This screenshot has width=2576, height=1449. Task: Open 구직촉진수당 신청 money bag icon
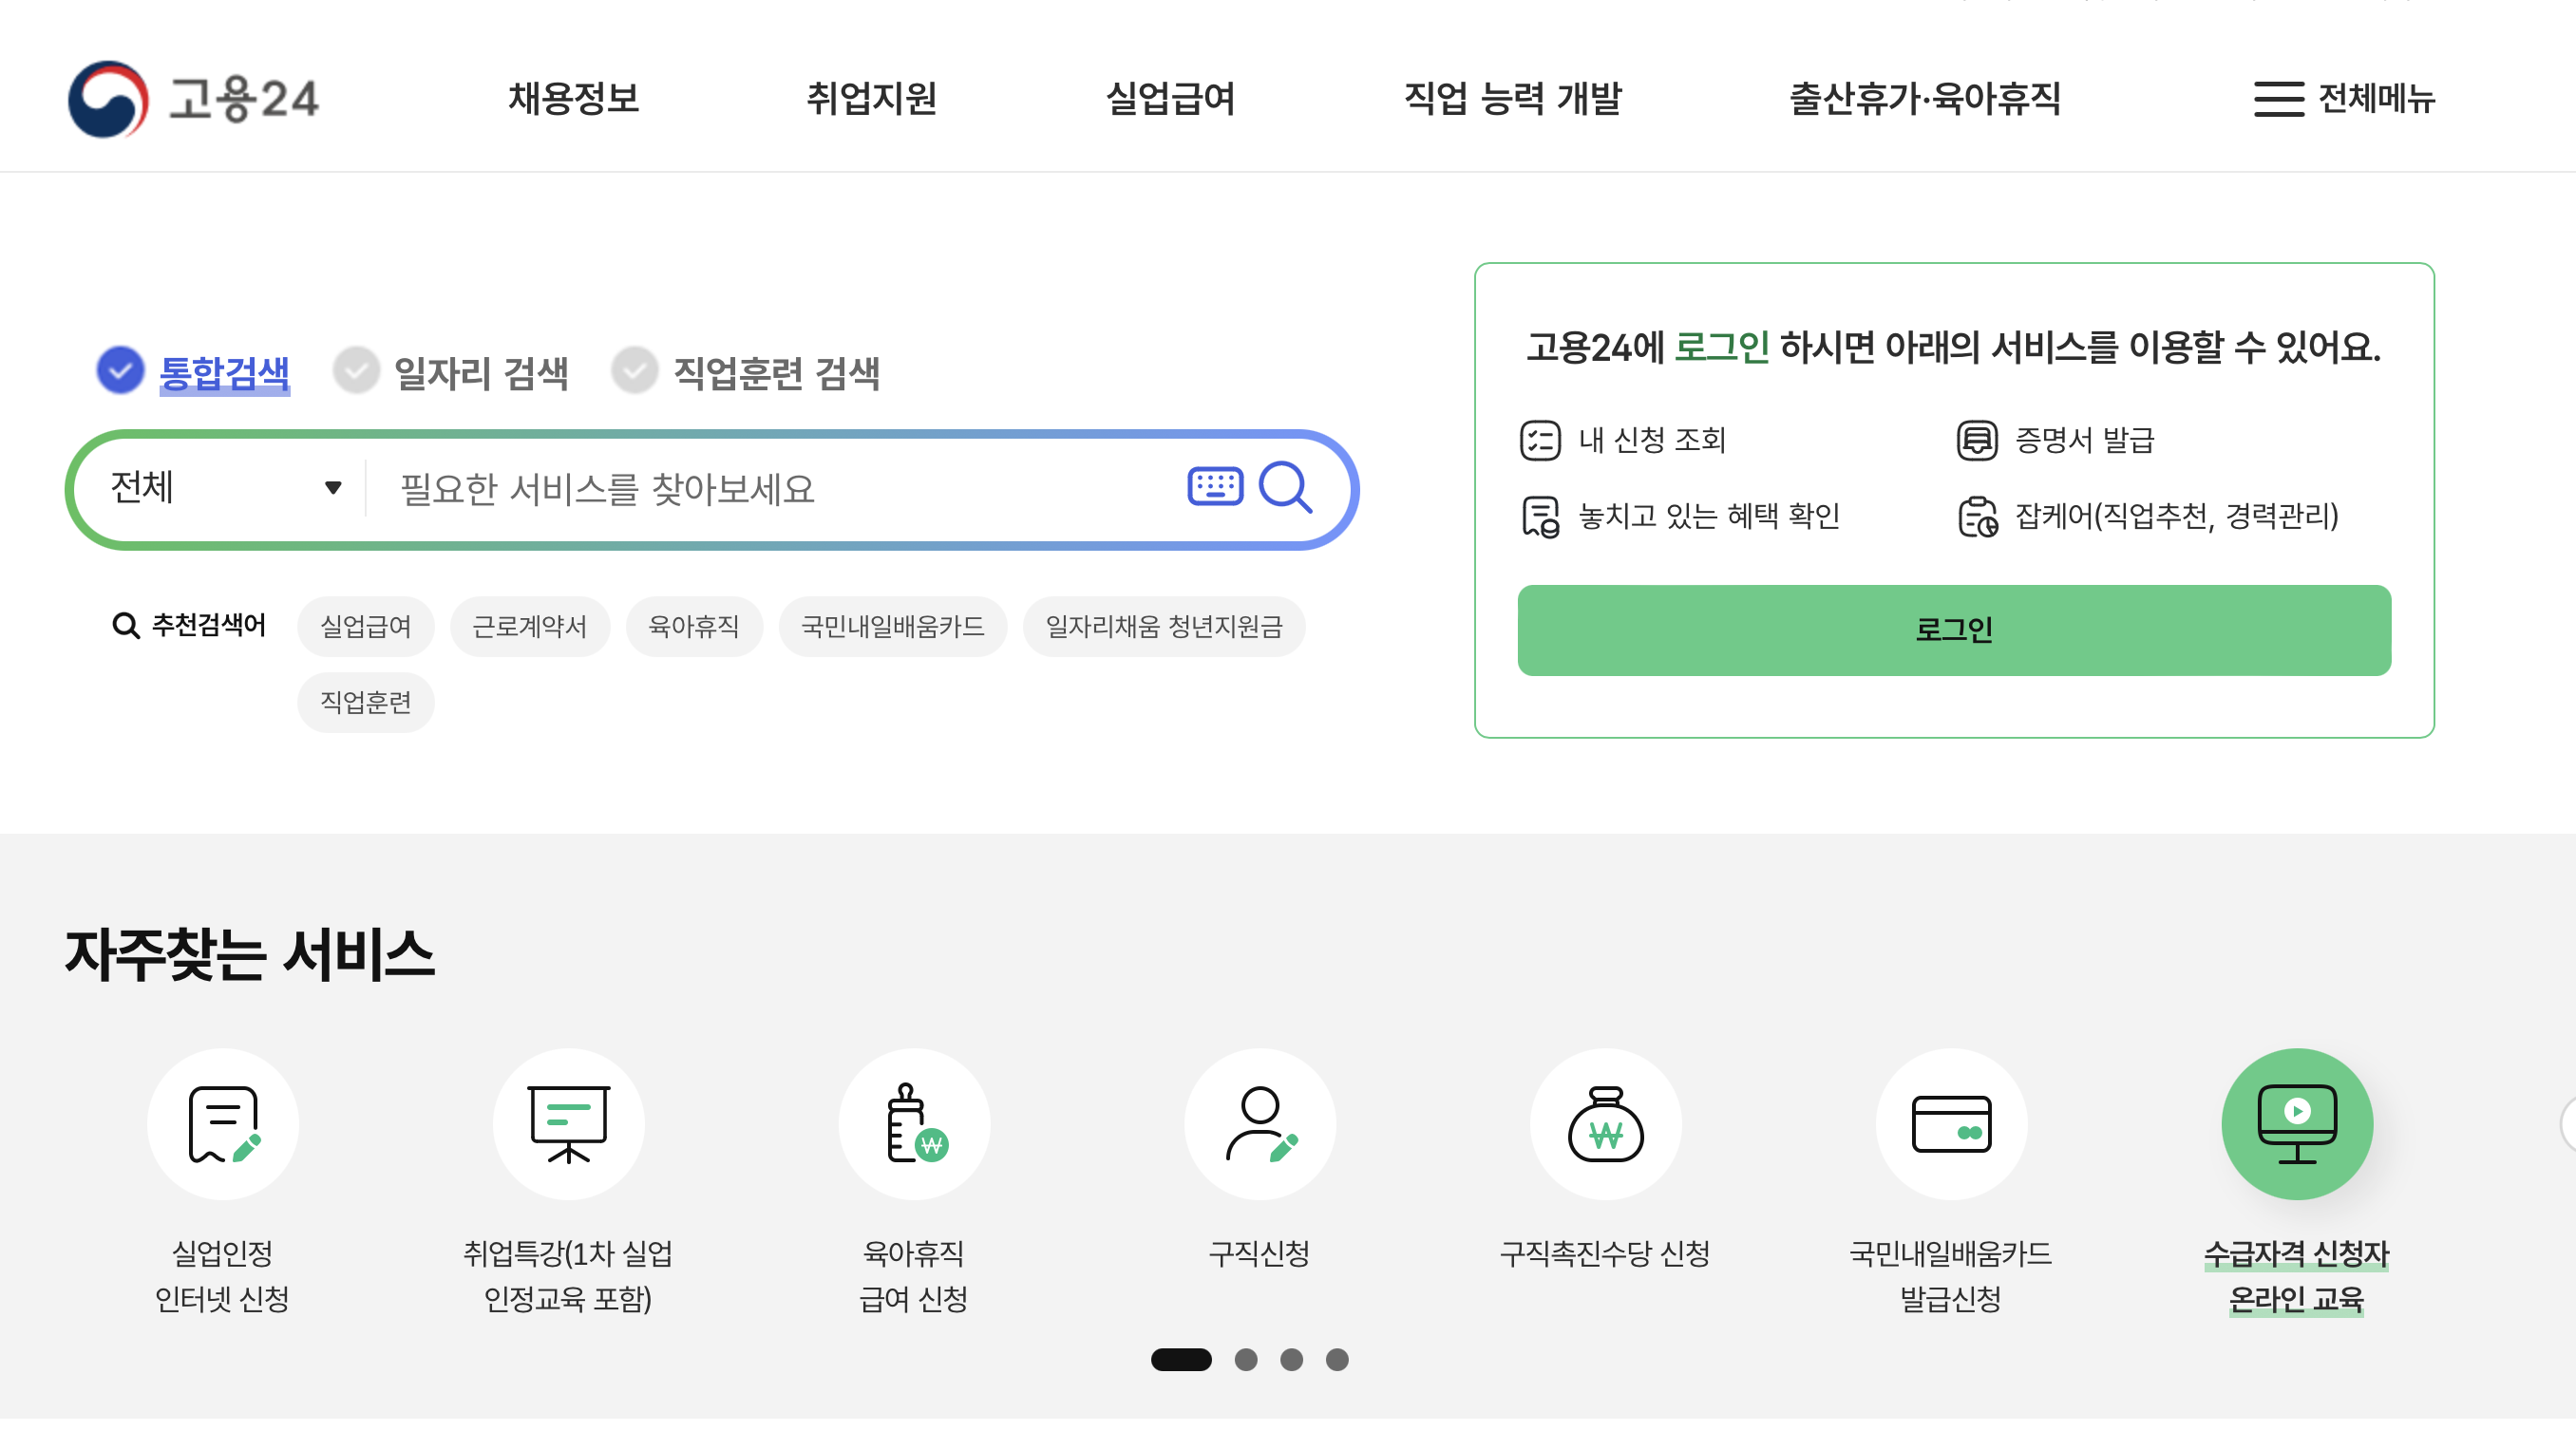point(1605,1123)
